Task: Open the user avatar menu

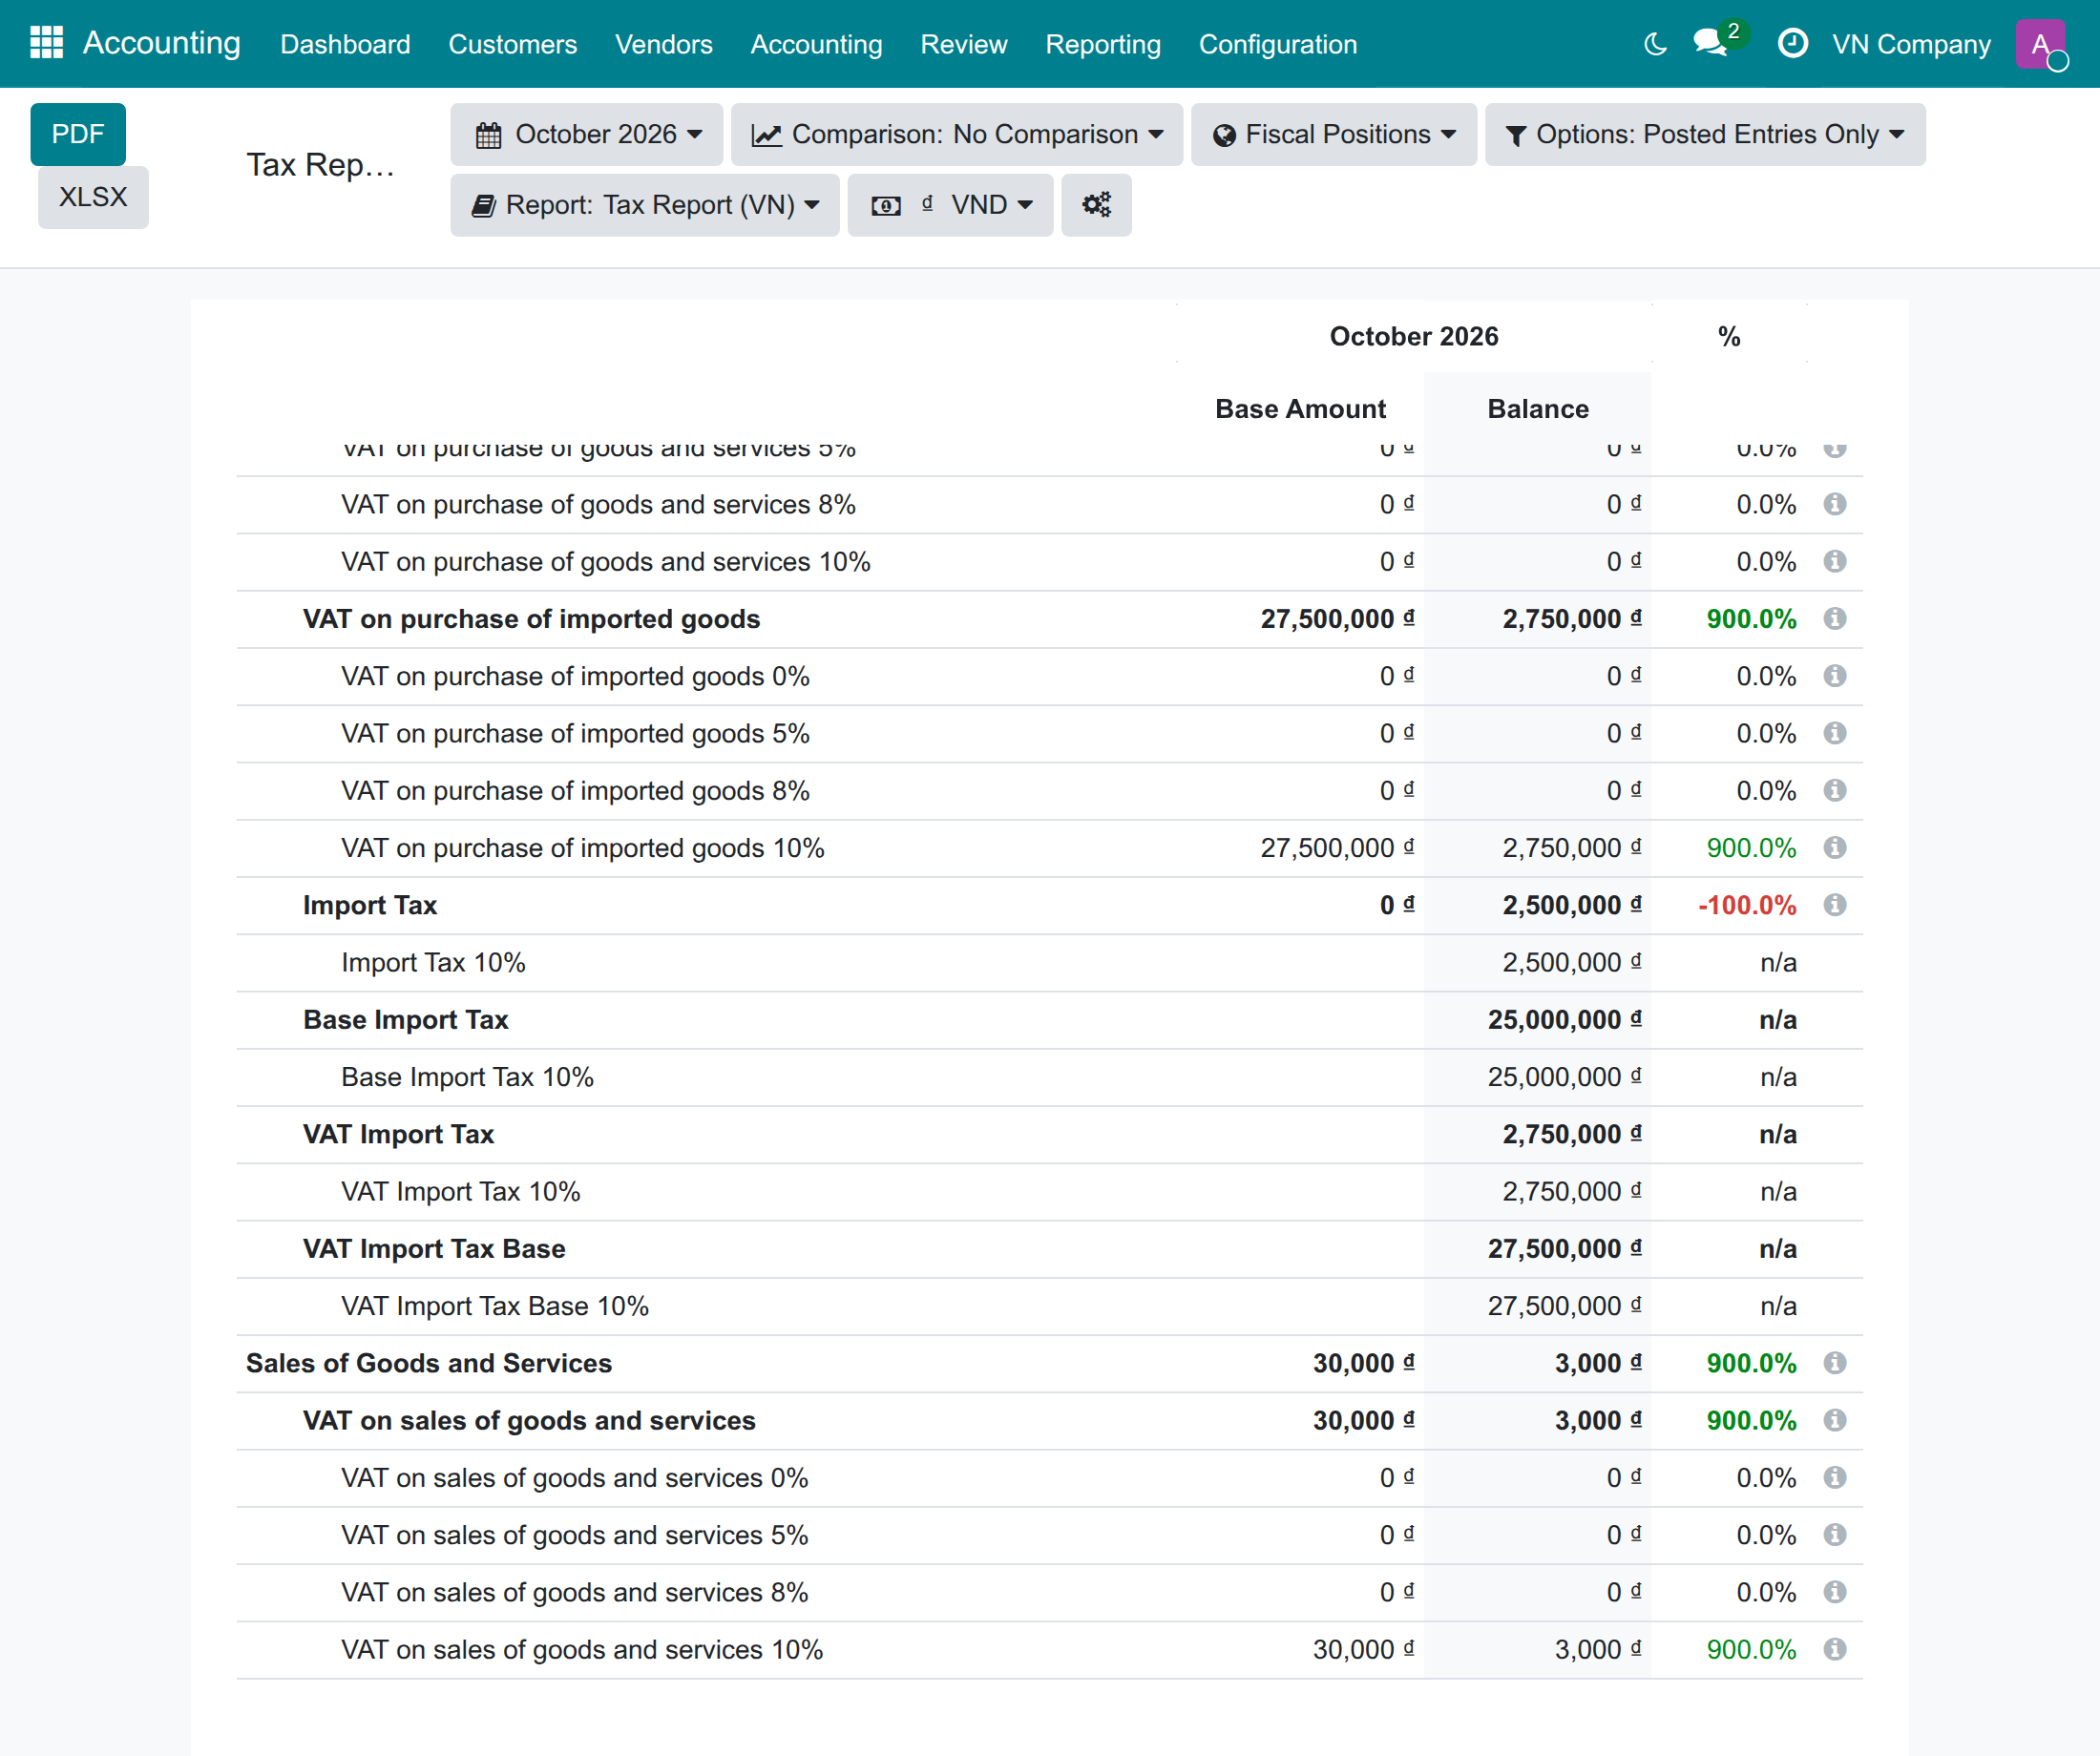Action: click(x=2040, y=44)
